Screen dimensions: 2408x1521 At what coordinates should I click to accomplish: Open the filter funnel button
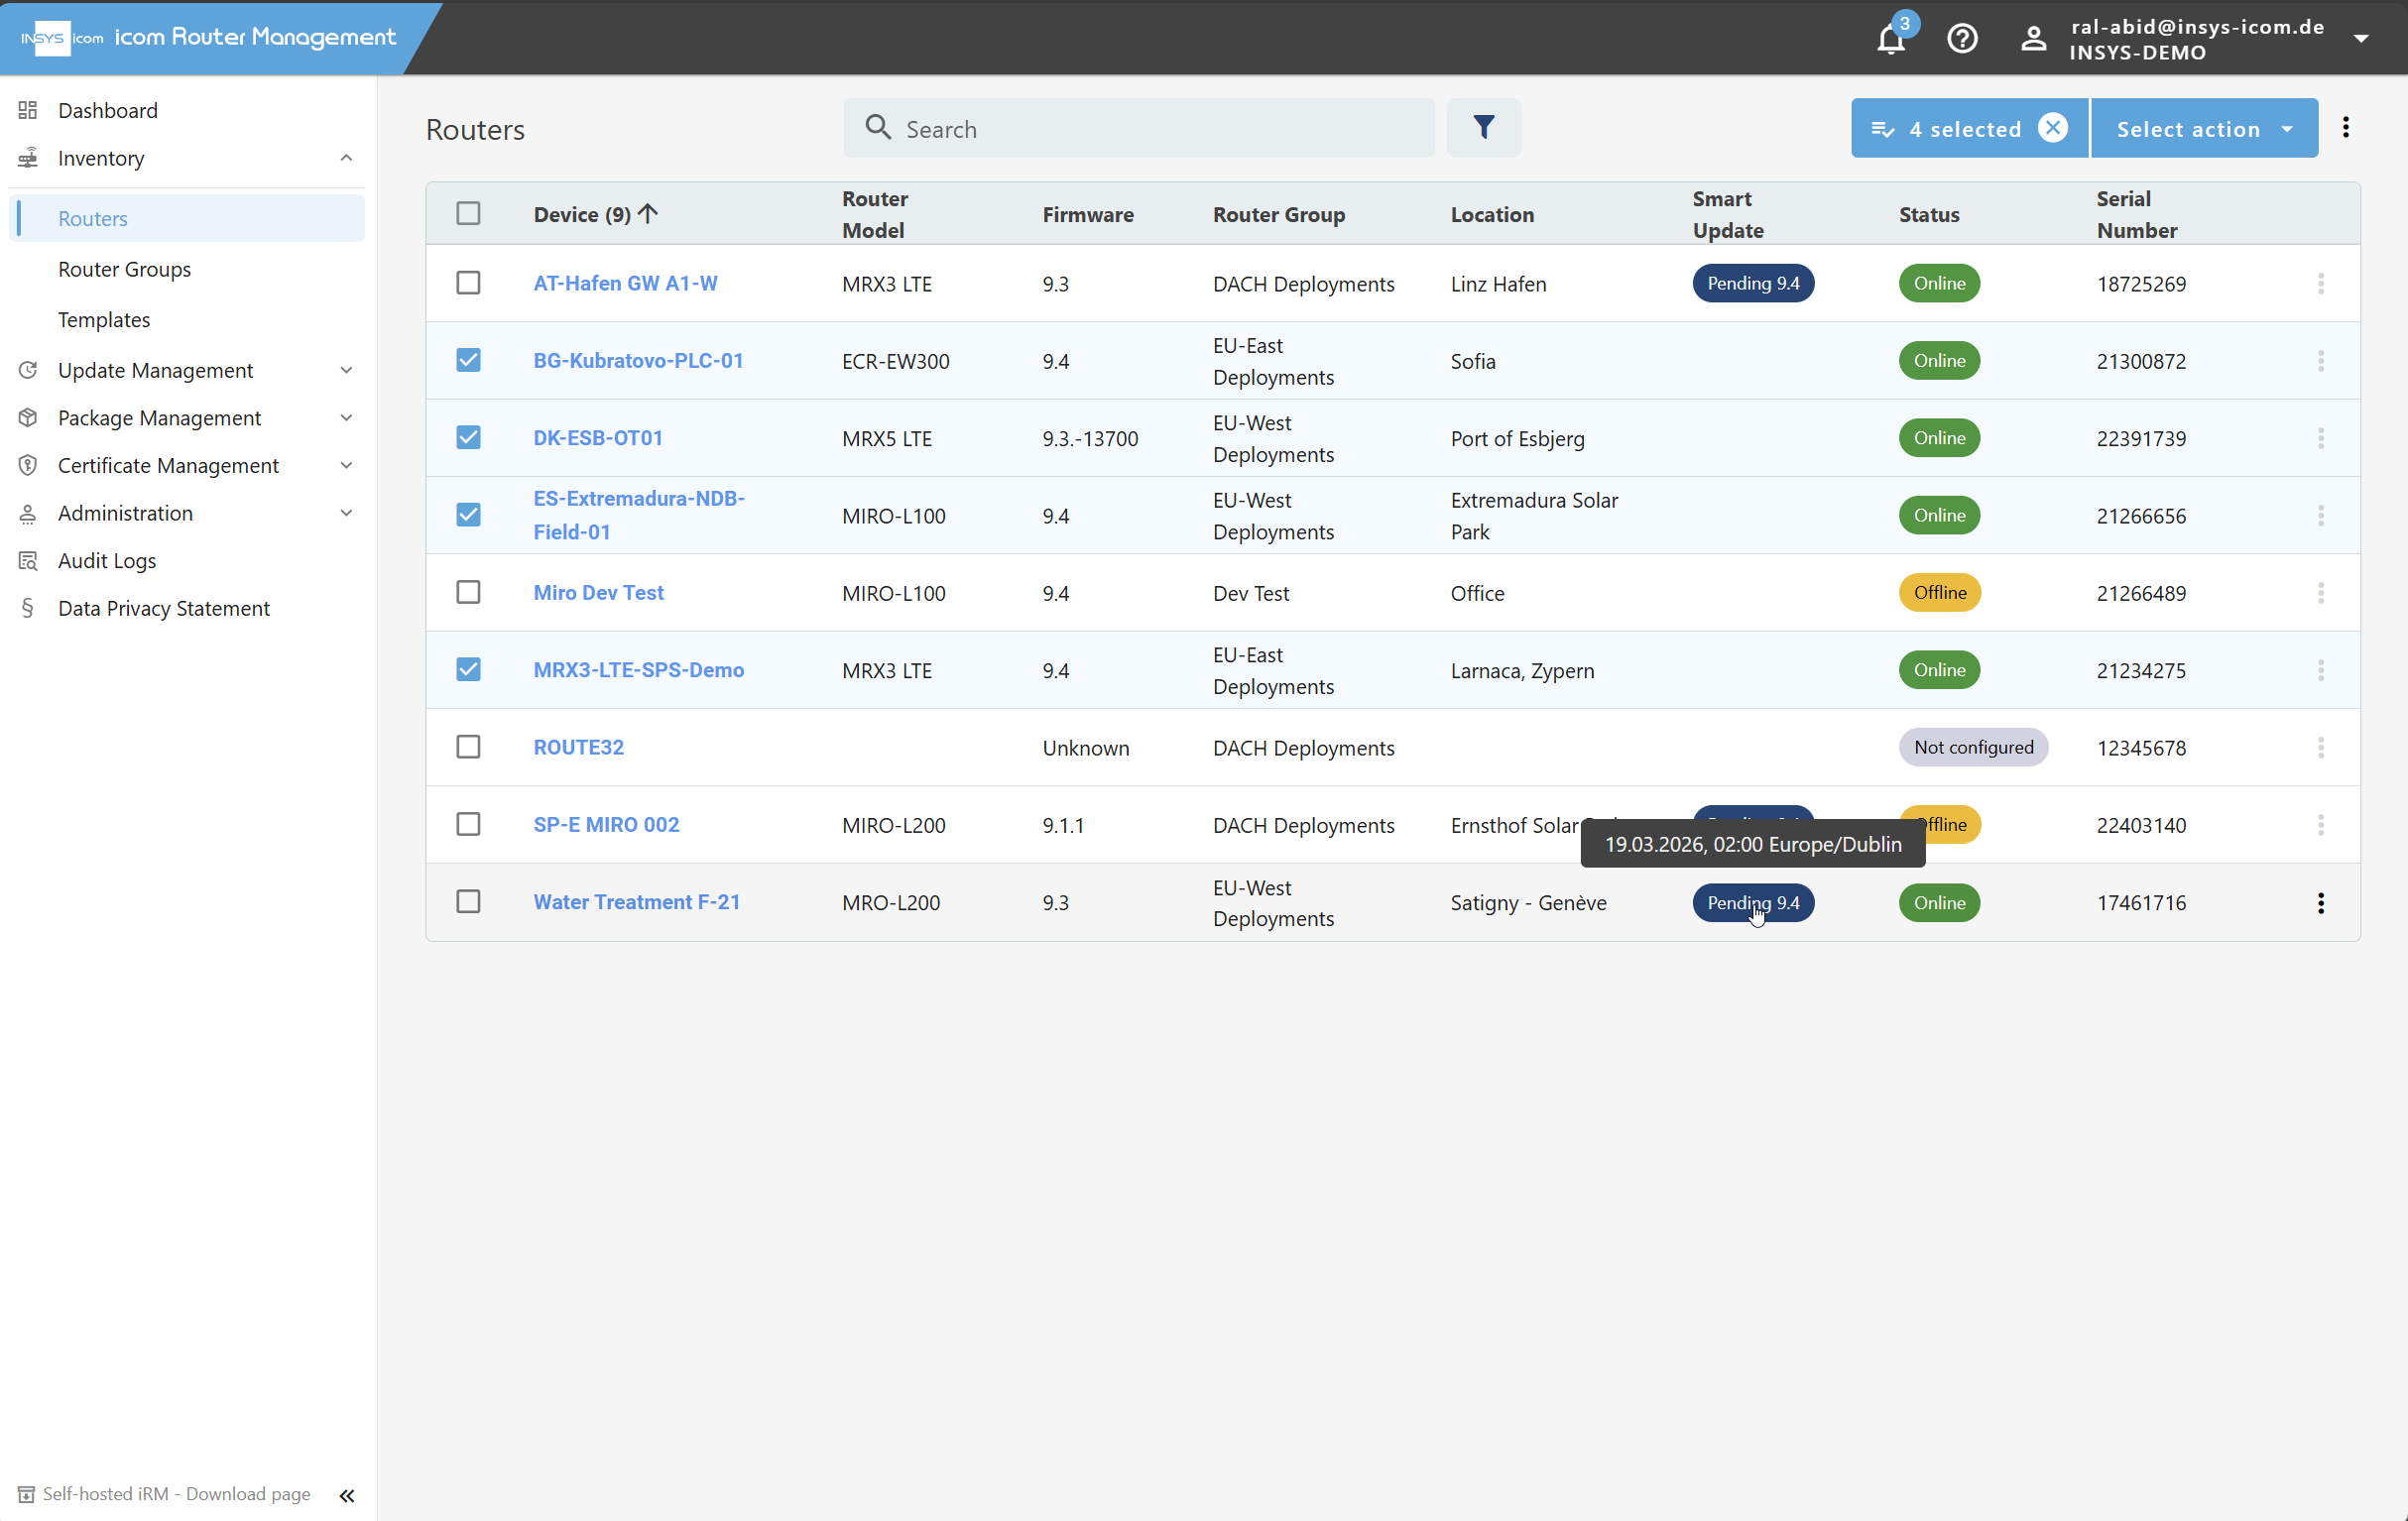click(x=1483, y=127)
